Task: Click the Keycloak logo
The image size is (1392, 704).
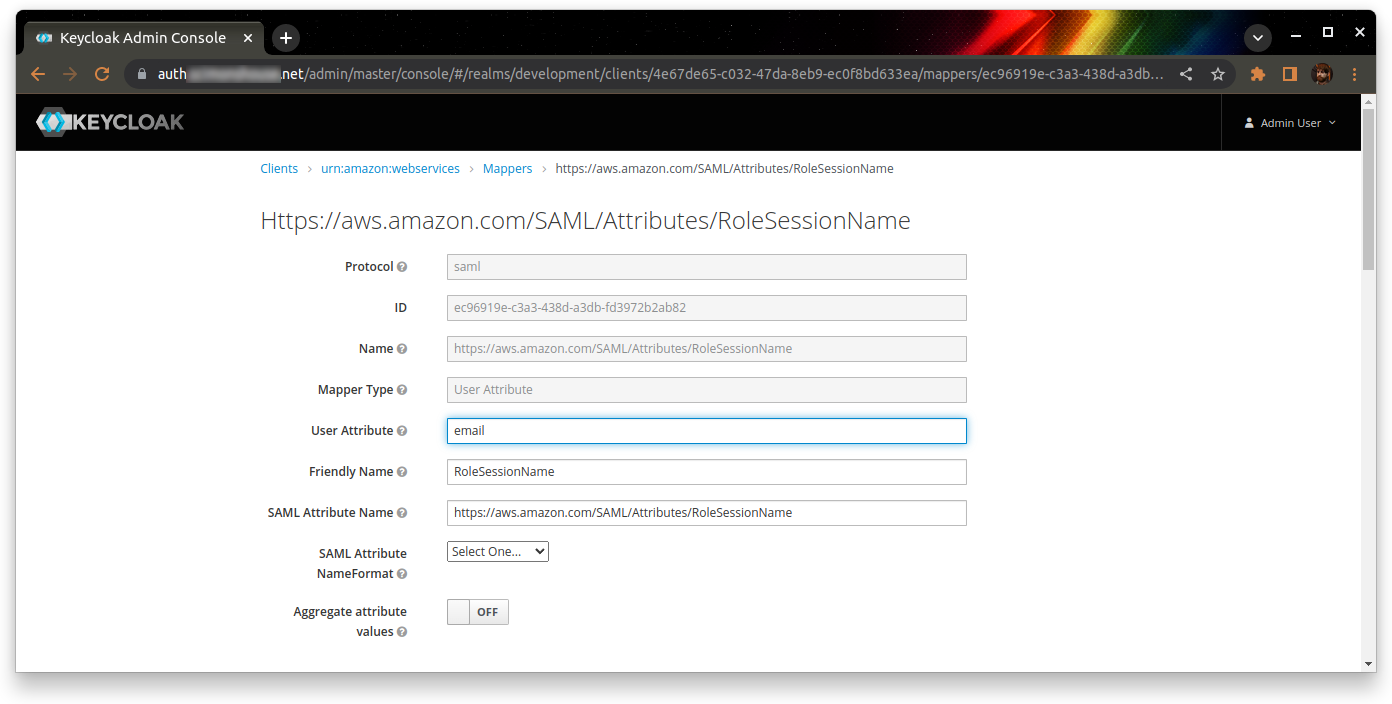Action: (x=110, y=122)
